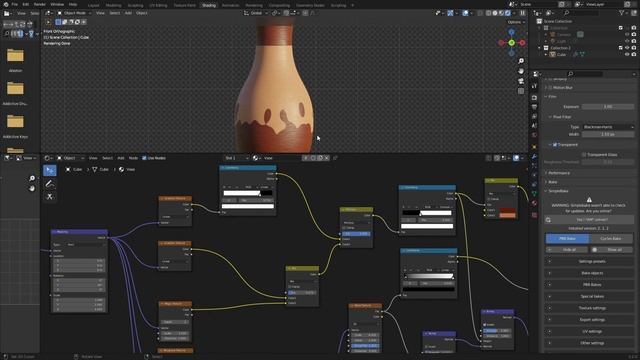640x360 pixels.
Task: Enable the Transparent Glass checkbox
Action: pos(584,155)
